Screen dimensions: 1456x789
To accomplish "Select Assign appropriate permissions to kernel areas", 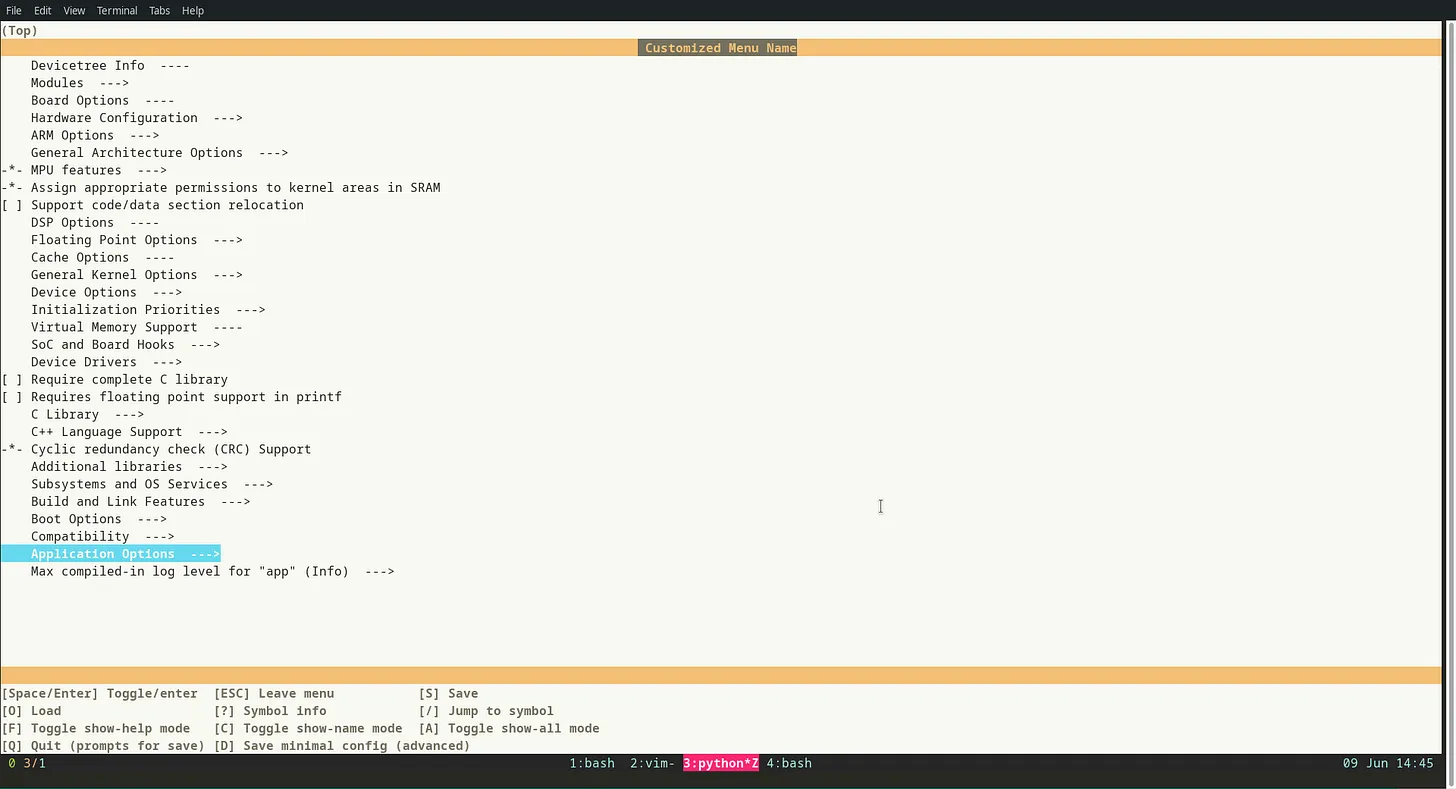I will 220,187.
